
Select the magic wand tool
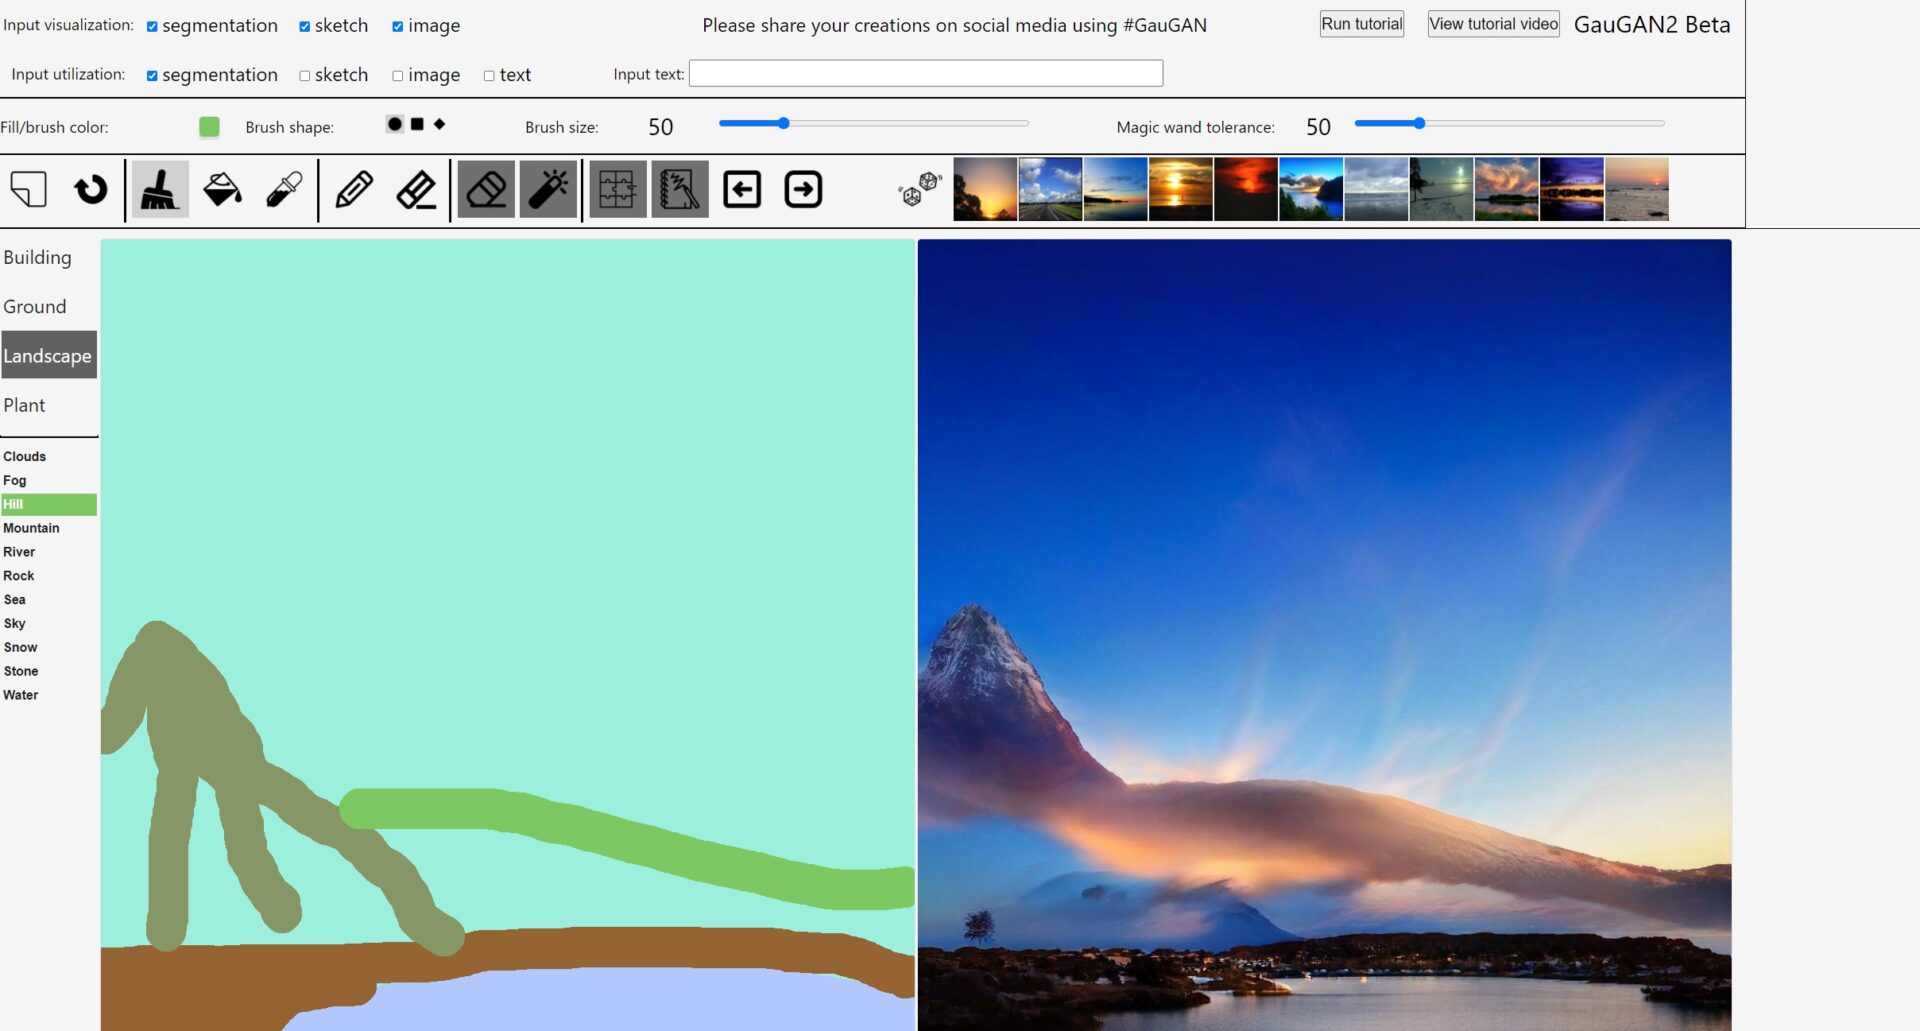coord(548,189)
